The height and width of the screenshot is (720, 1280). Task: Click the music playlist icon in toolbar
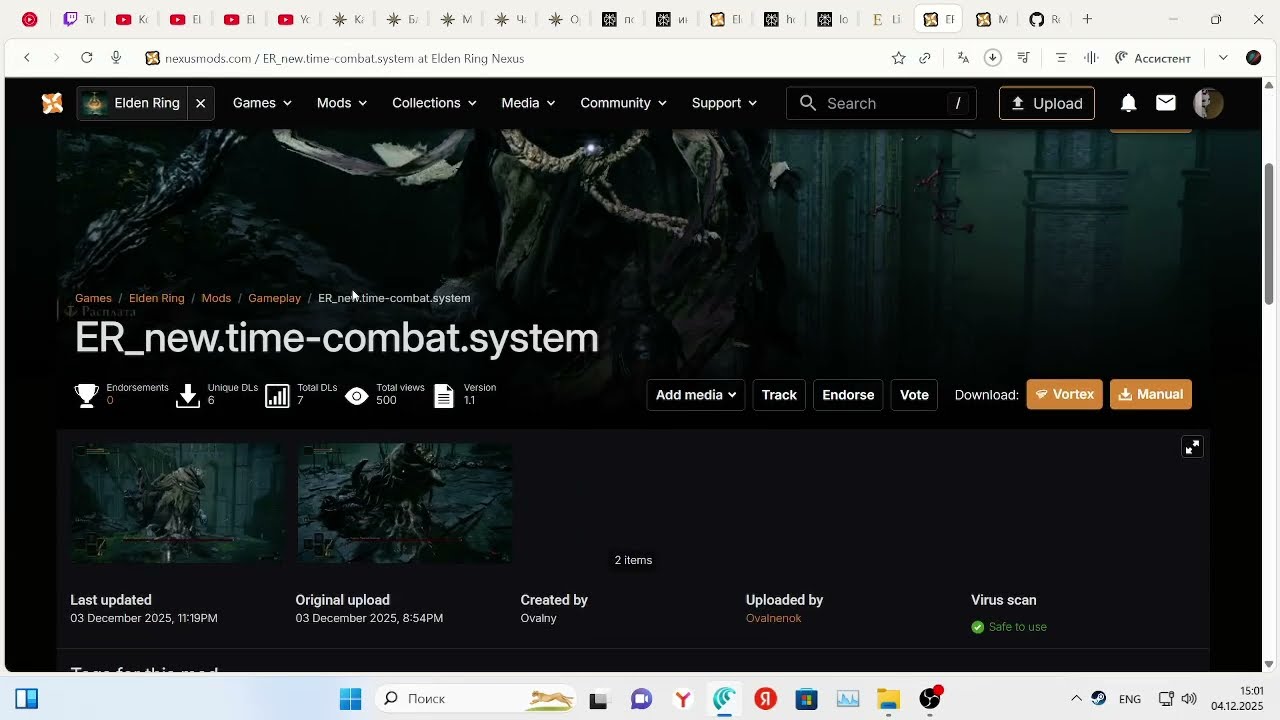(1024, 58)
